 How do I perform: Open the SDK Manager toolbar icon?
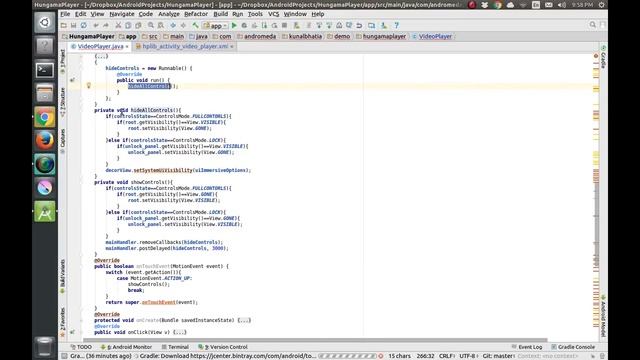tap(384, 25)
